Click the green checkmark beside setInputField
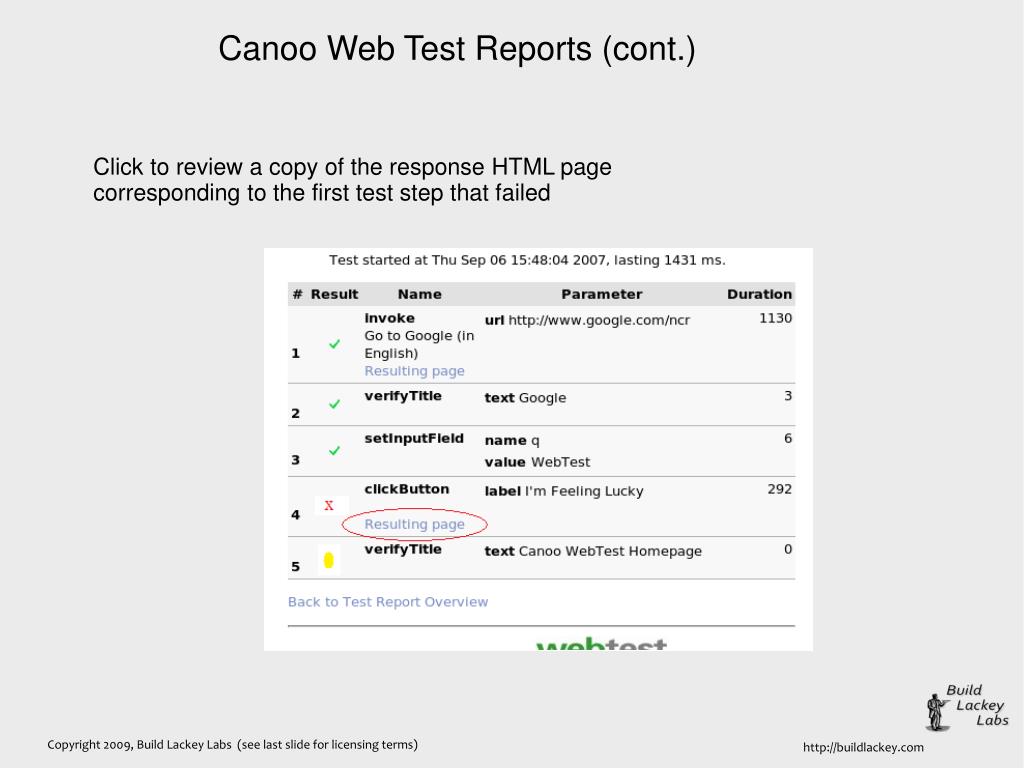Image resolution: width=1024 pixels, height=768 pixels. tap(334, 451)
